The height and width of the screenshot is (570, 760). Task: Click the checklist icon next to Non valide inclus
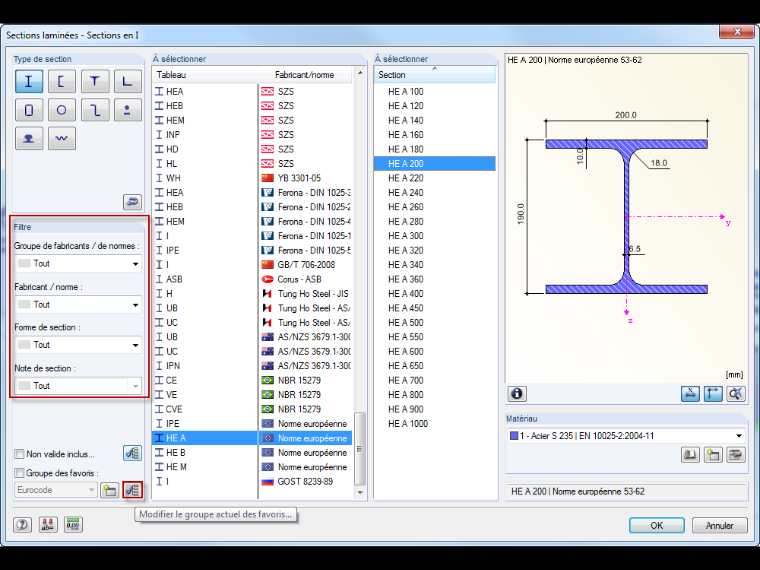(132, 453)
